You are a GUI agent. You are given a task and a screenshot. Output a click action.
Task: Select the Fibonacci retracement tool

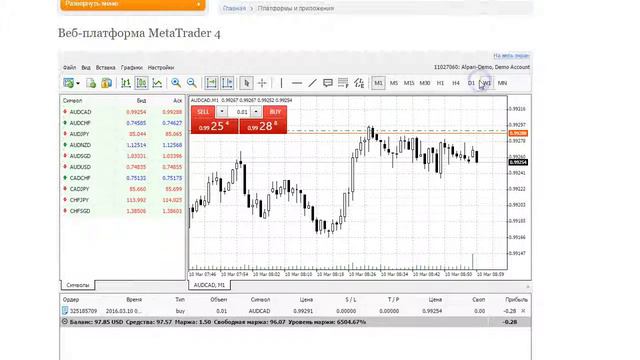343,83
